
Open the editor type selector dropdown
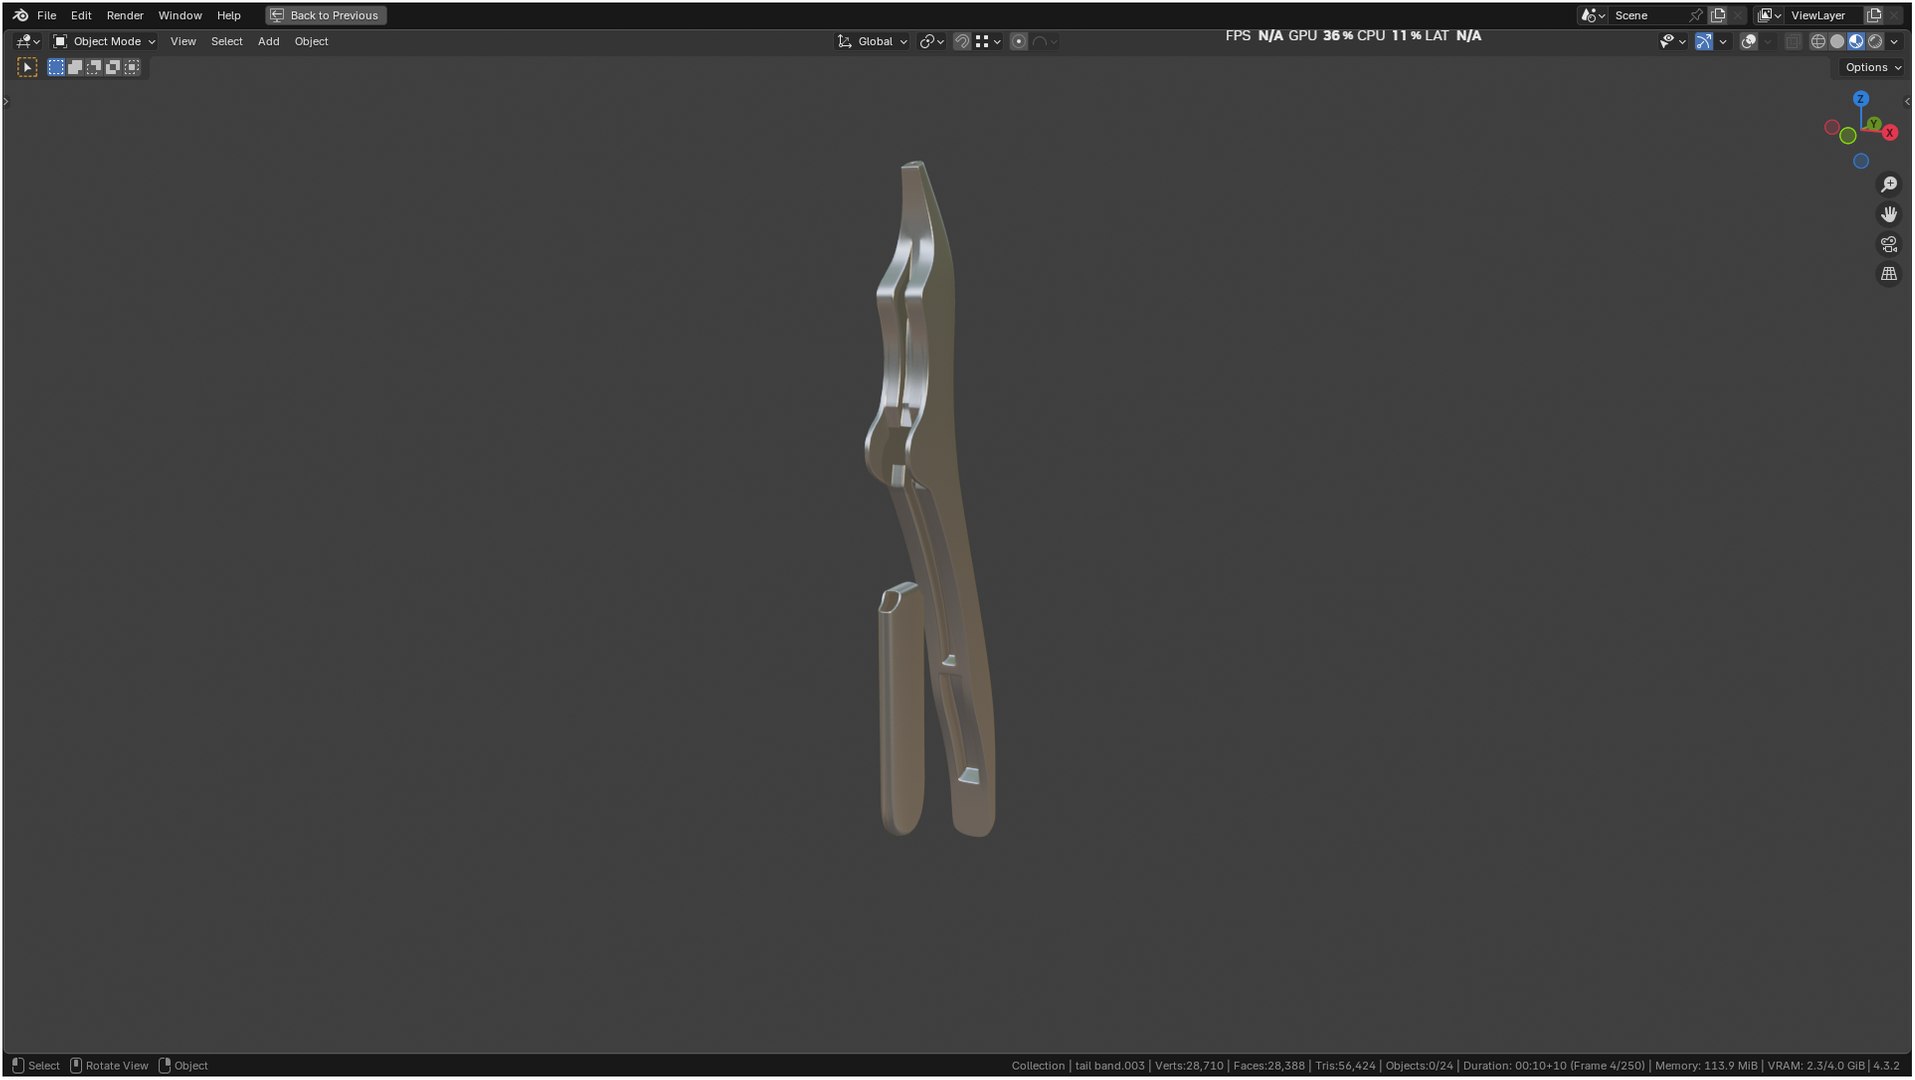coord(28,41)
